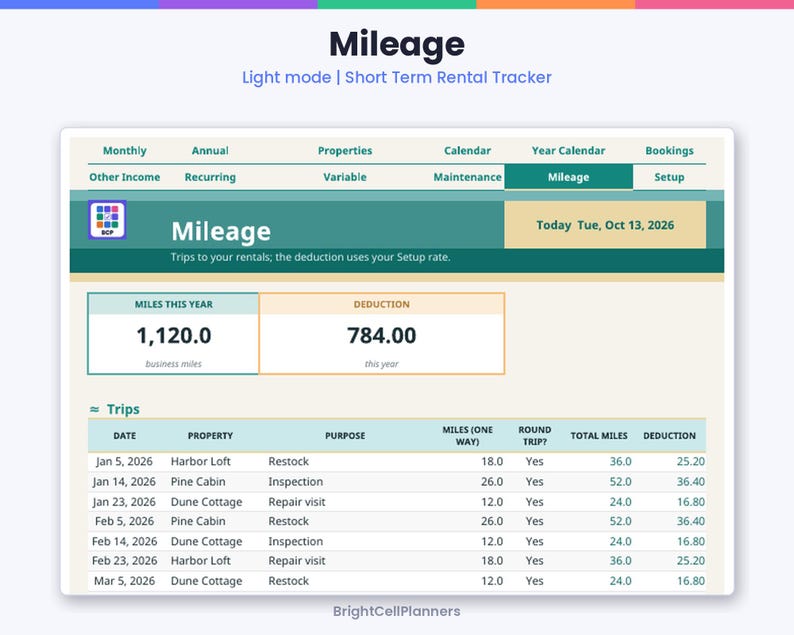Click the Trips section heading

[123, 409]
